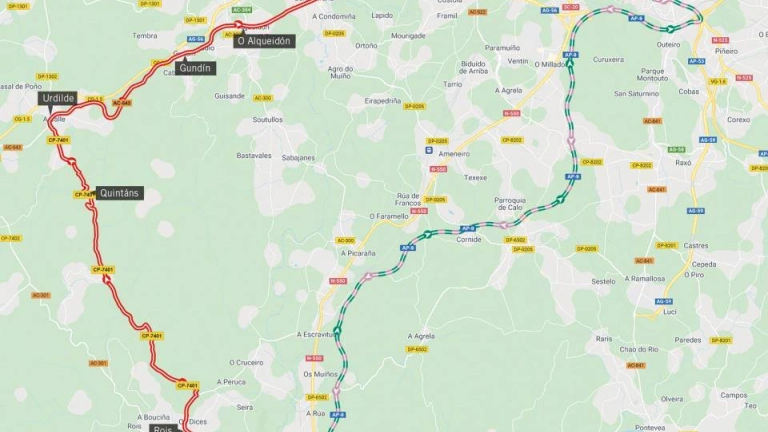Click the Parroquia de Calo label
The height and width of the screenshot is (432, 768).
coord(510,204)
